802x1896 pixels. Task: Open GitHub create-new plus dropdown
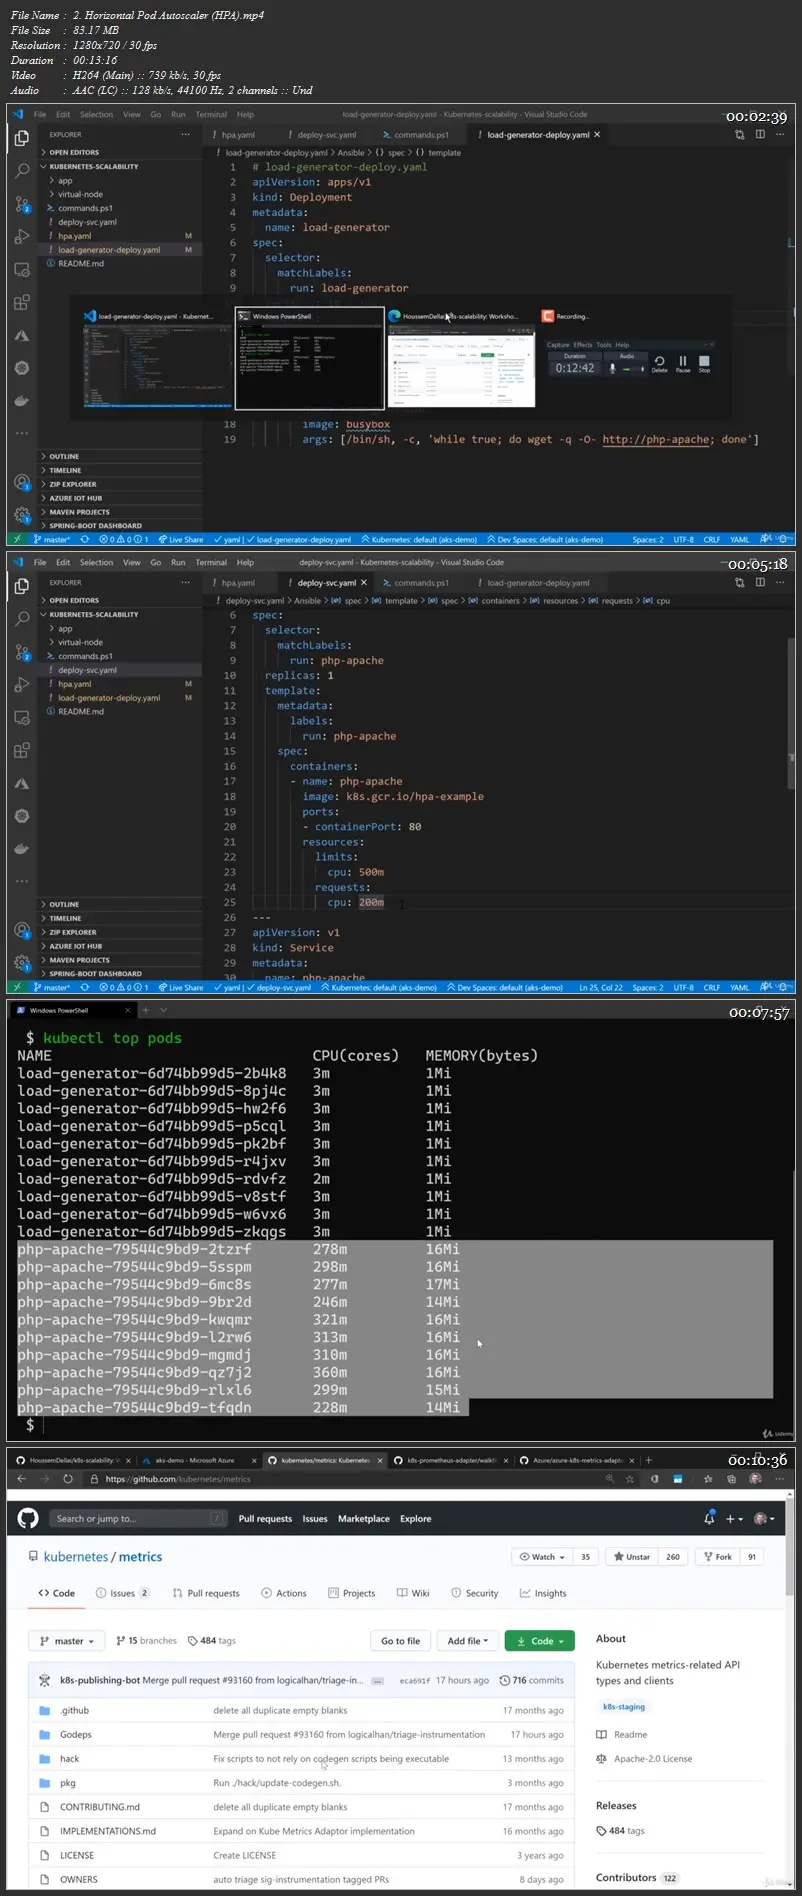[x=733, y=1518]
